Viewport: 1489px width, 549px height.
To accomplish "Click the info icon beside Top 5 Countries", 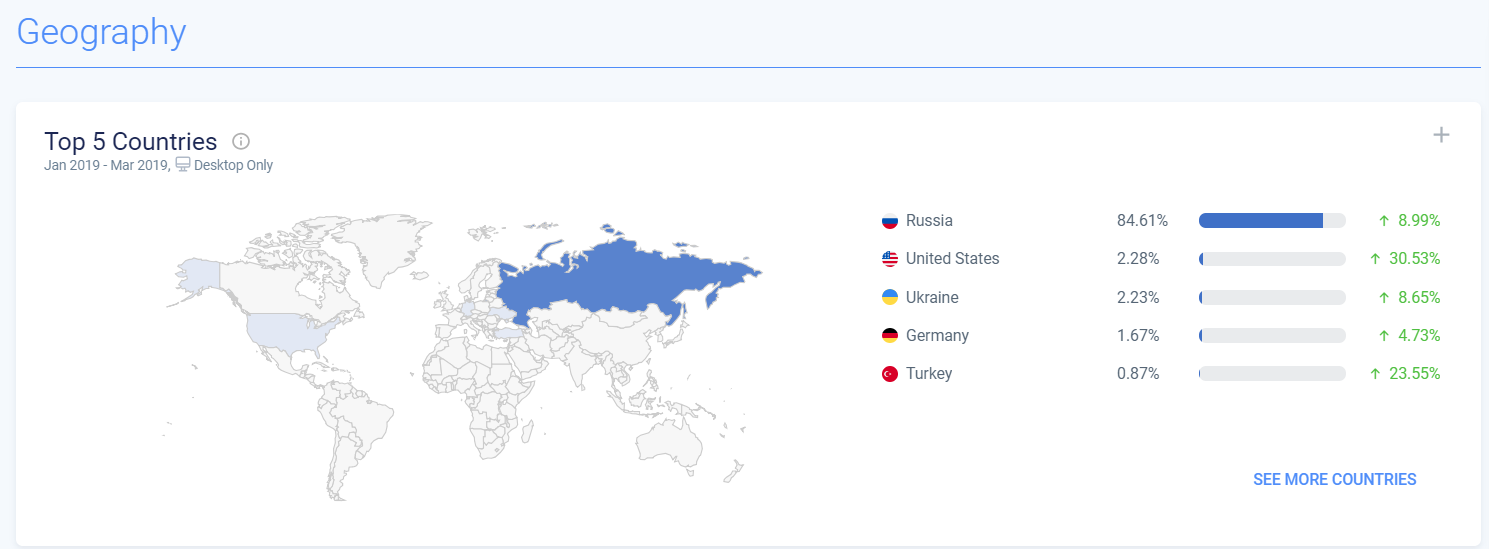I will pos(240,141).
